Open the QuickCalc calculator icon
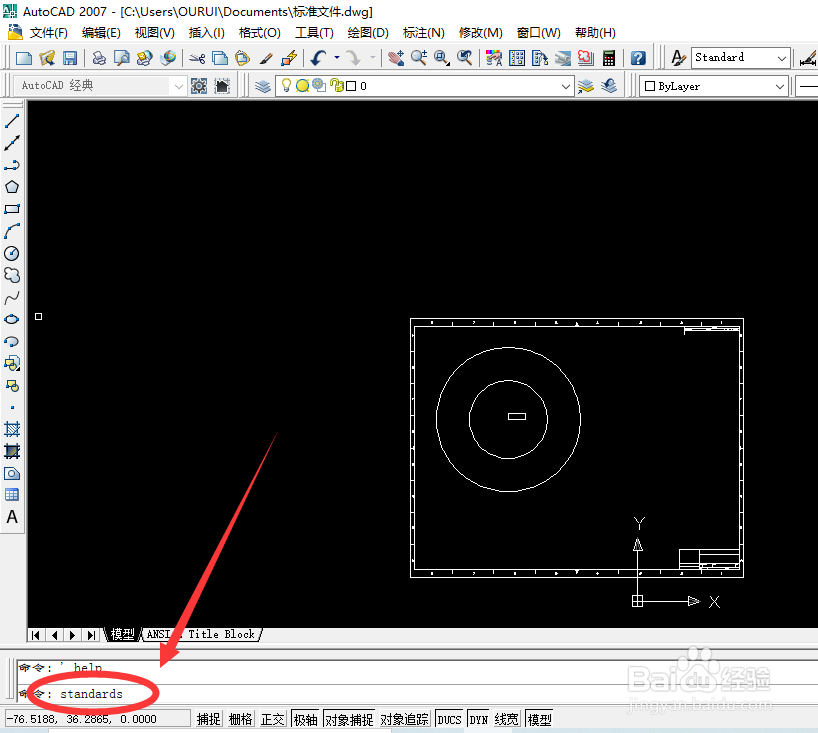The width and height of the screenshot is (818, 733). pyautogui.click(x=609, y=58)
